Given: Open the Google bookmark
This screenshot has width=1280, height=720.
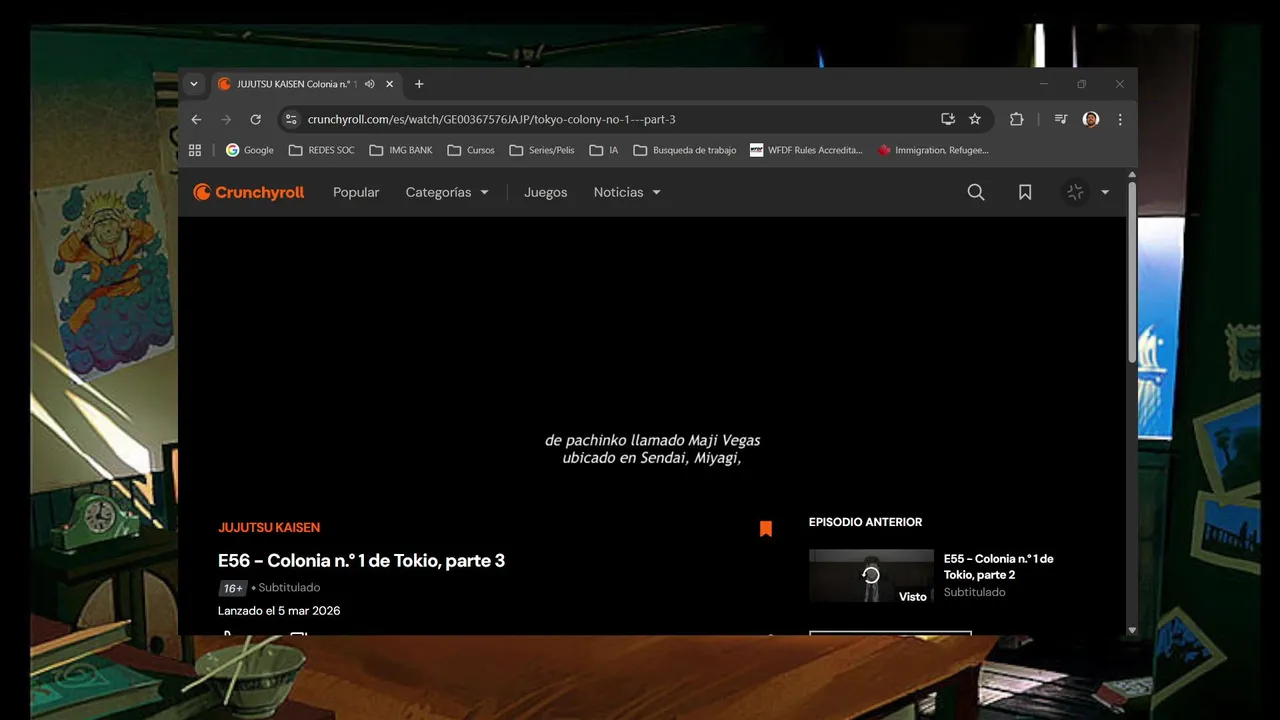Looking at the screenshot, I should (249, 150).
